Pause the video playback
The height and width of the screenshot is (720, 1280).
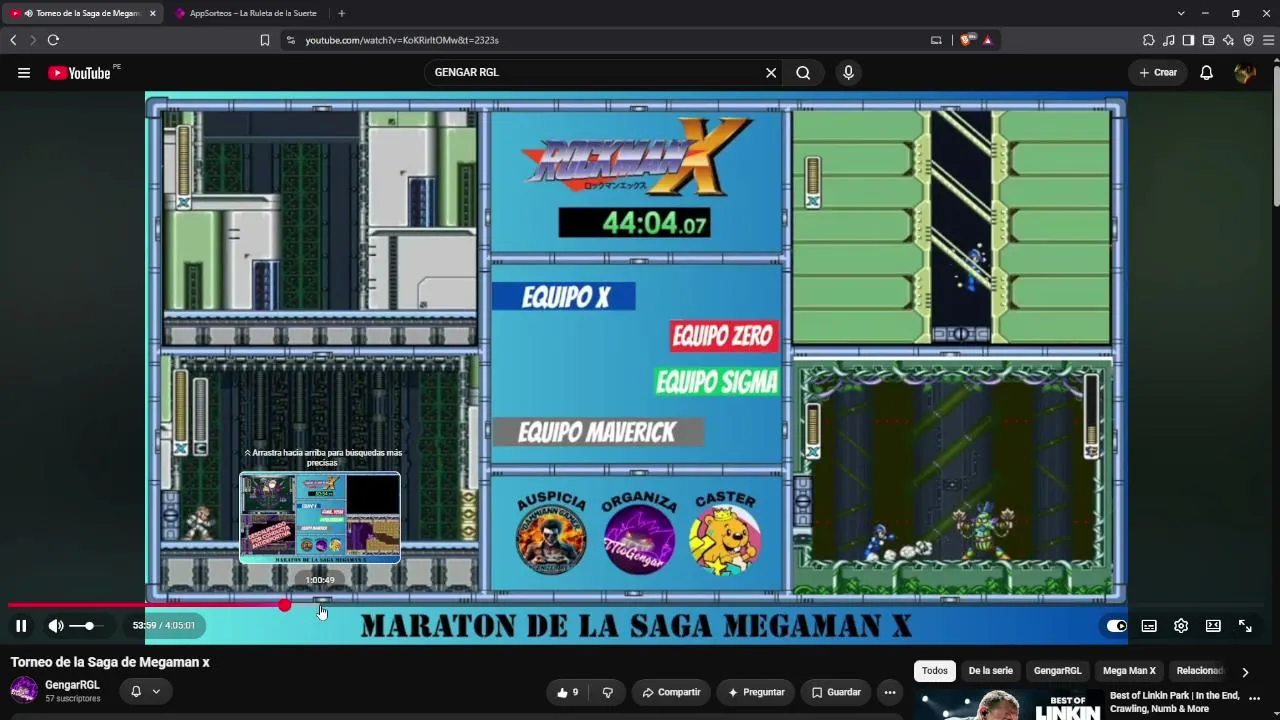(21, 626)
